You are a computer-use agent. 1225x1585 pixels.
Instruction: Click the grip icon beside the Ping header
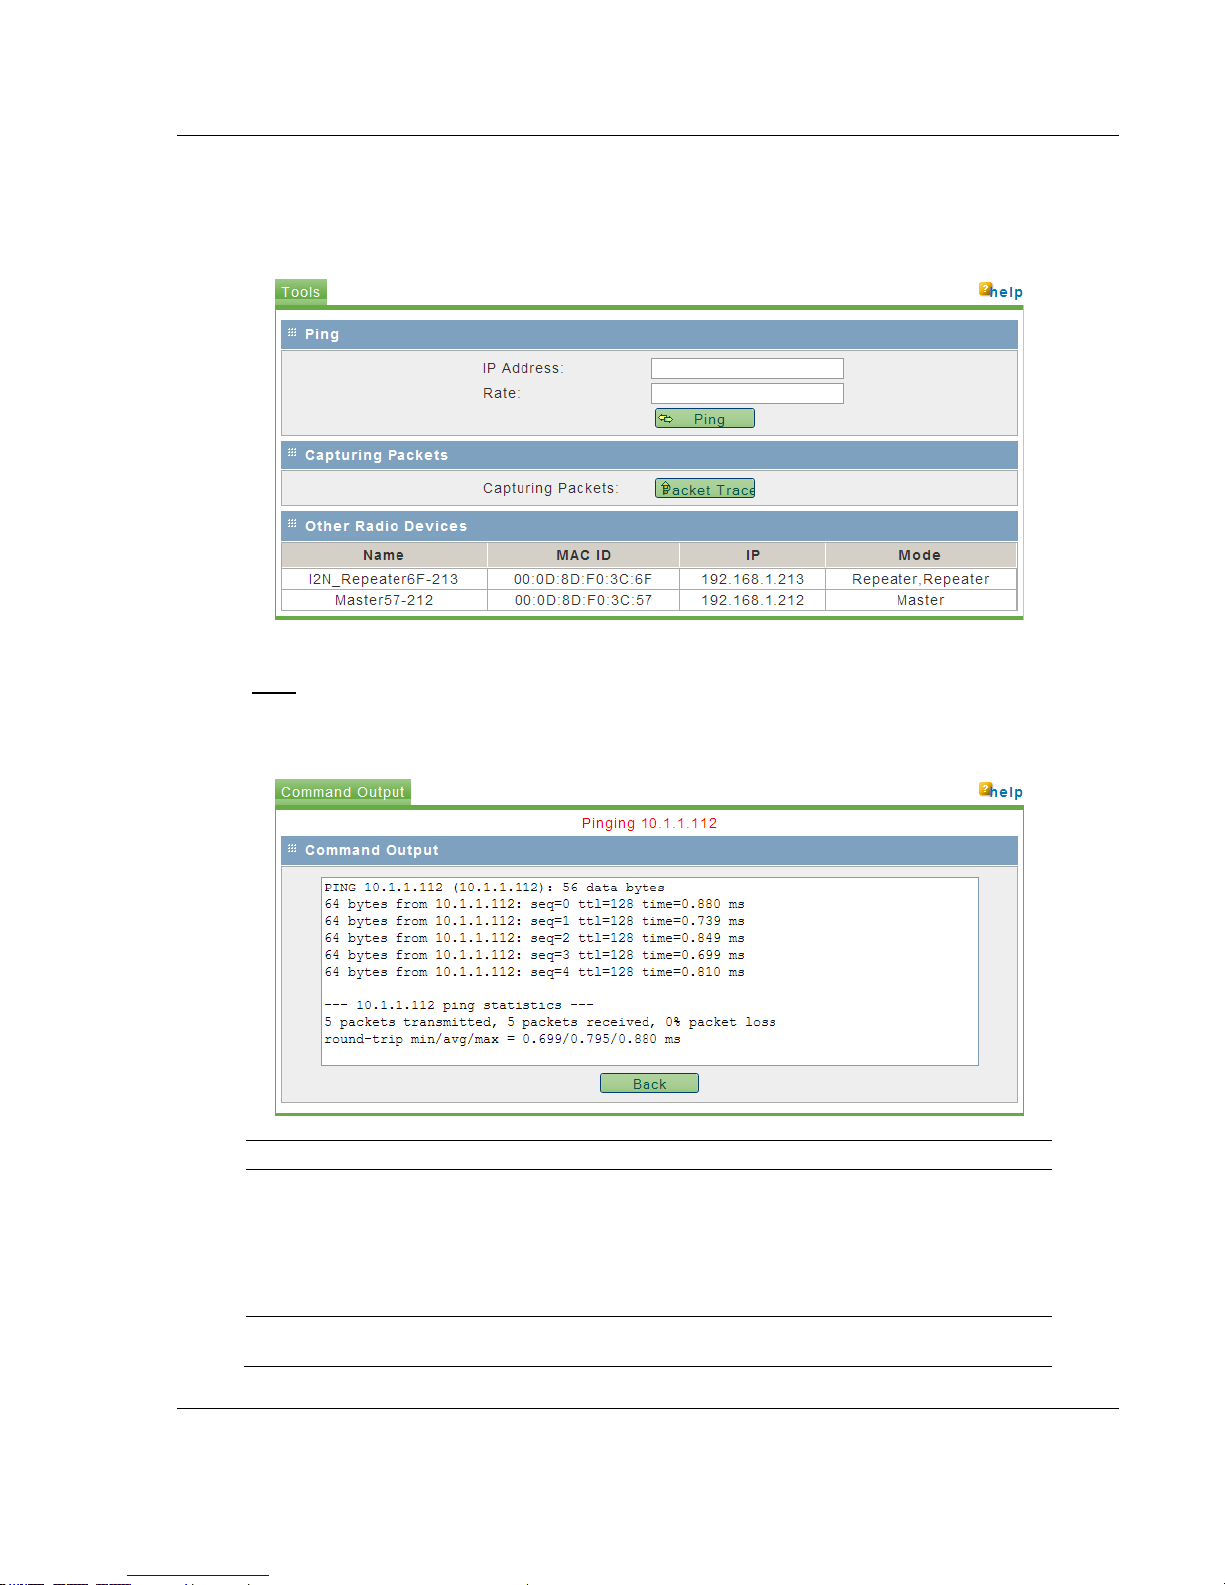(292, 333)
